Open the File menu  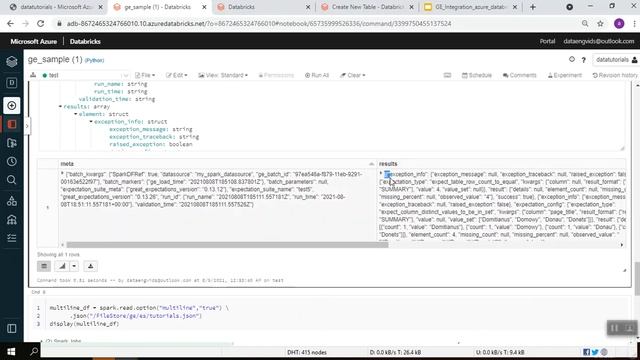pos(145,75)
